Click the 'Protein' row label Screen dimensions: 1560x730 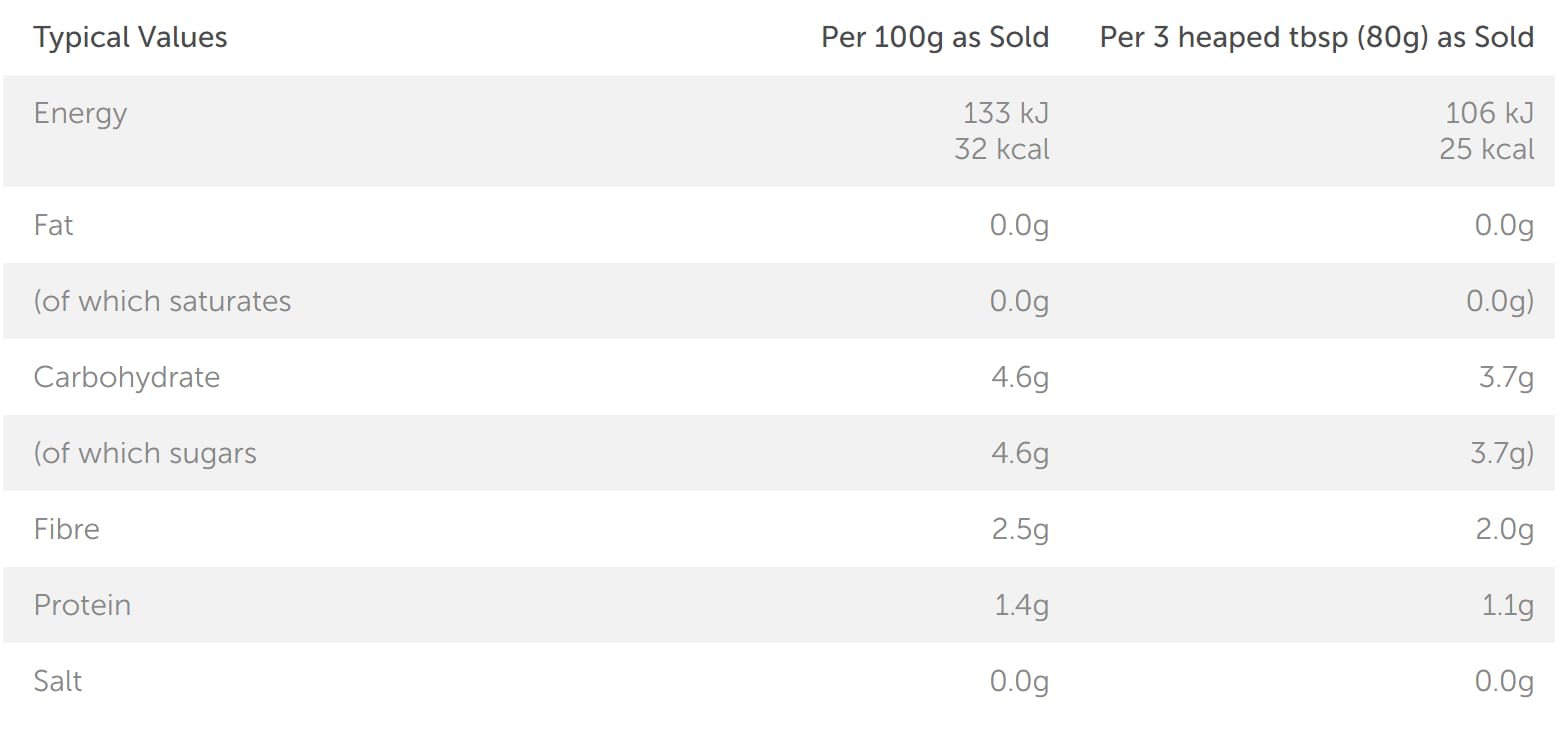click(x=82, y=605)
